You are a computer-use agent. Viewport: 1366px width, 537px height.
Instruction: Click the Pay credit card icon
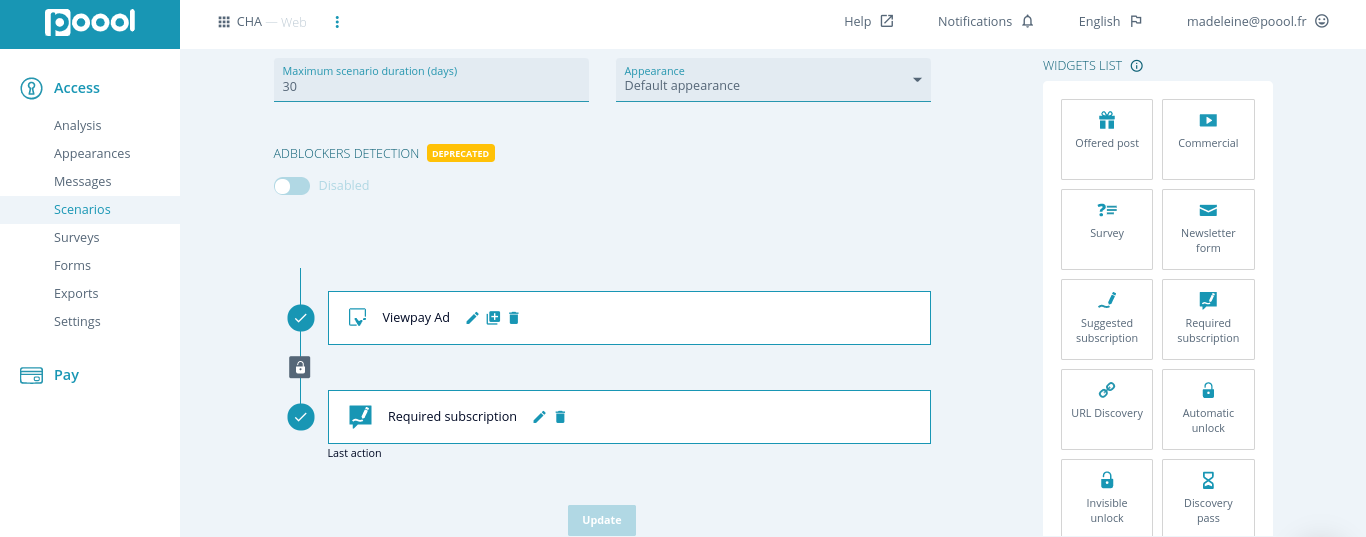pos(31,376)
